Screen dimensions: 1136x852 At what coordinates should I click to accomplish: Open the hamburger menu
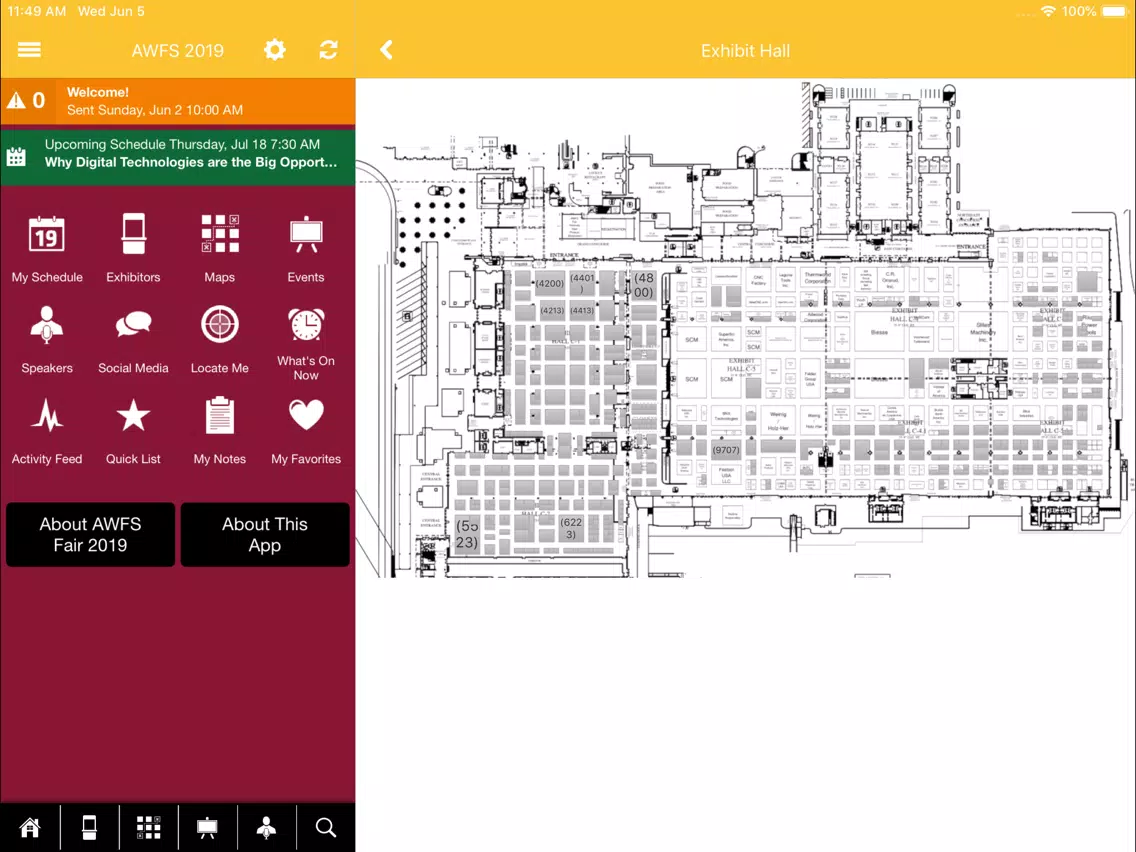[29, 50]
